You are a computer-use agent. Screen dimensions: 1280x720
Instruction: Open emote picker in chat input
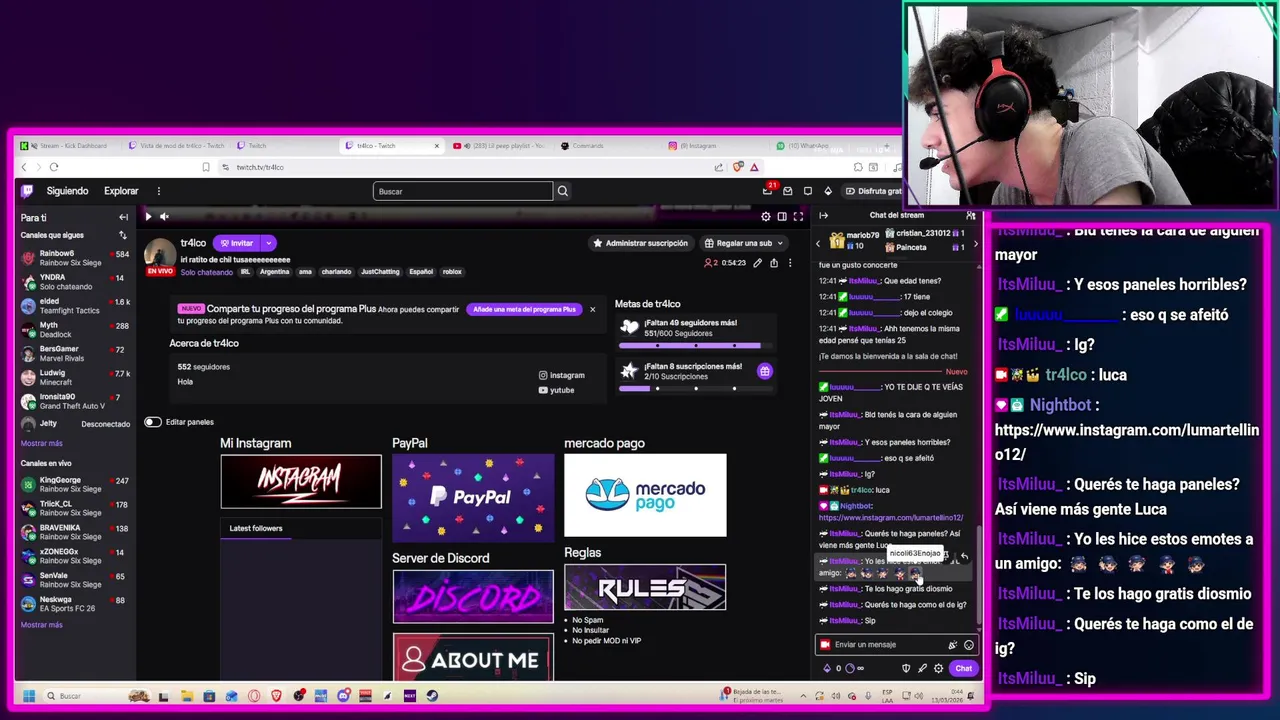pos(968,645)
